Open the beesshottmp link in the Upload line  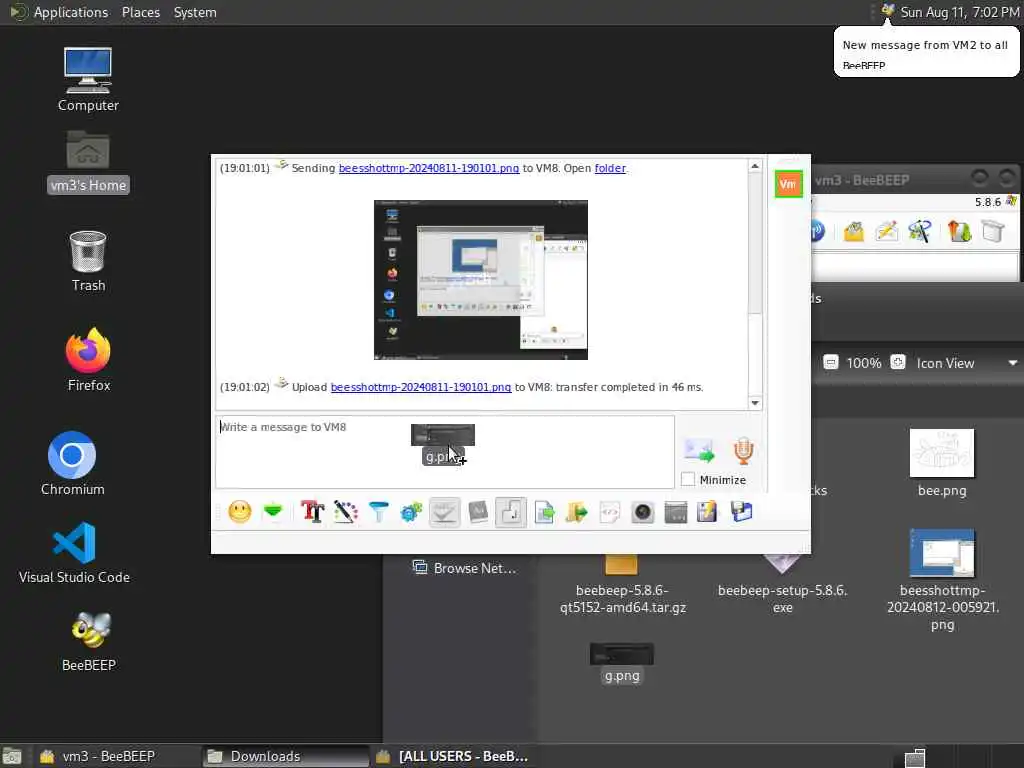point(421,387)
